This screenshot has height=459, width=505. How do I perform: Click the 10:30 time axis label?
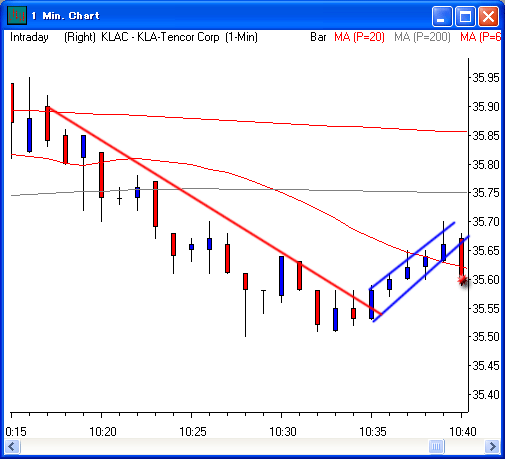[283, 432]
